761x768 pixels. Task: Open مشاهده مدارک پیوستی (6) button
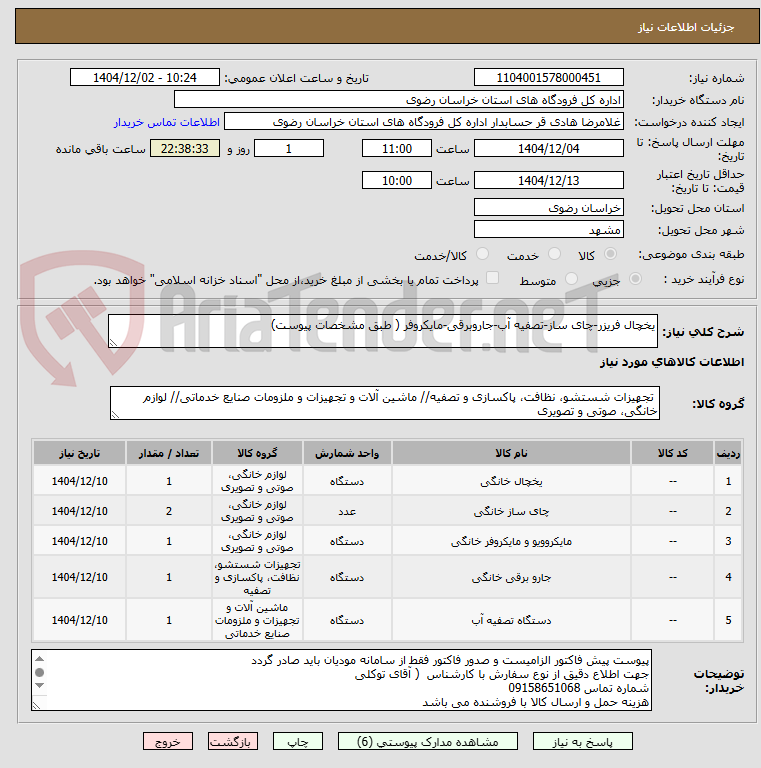[428, 742]
